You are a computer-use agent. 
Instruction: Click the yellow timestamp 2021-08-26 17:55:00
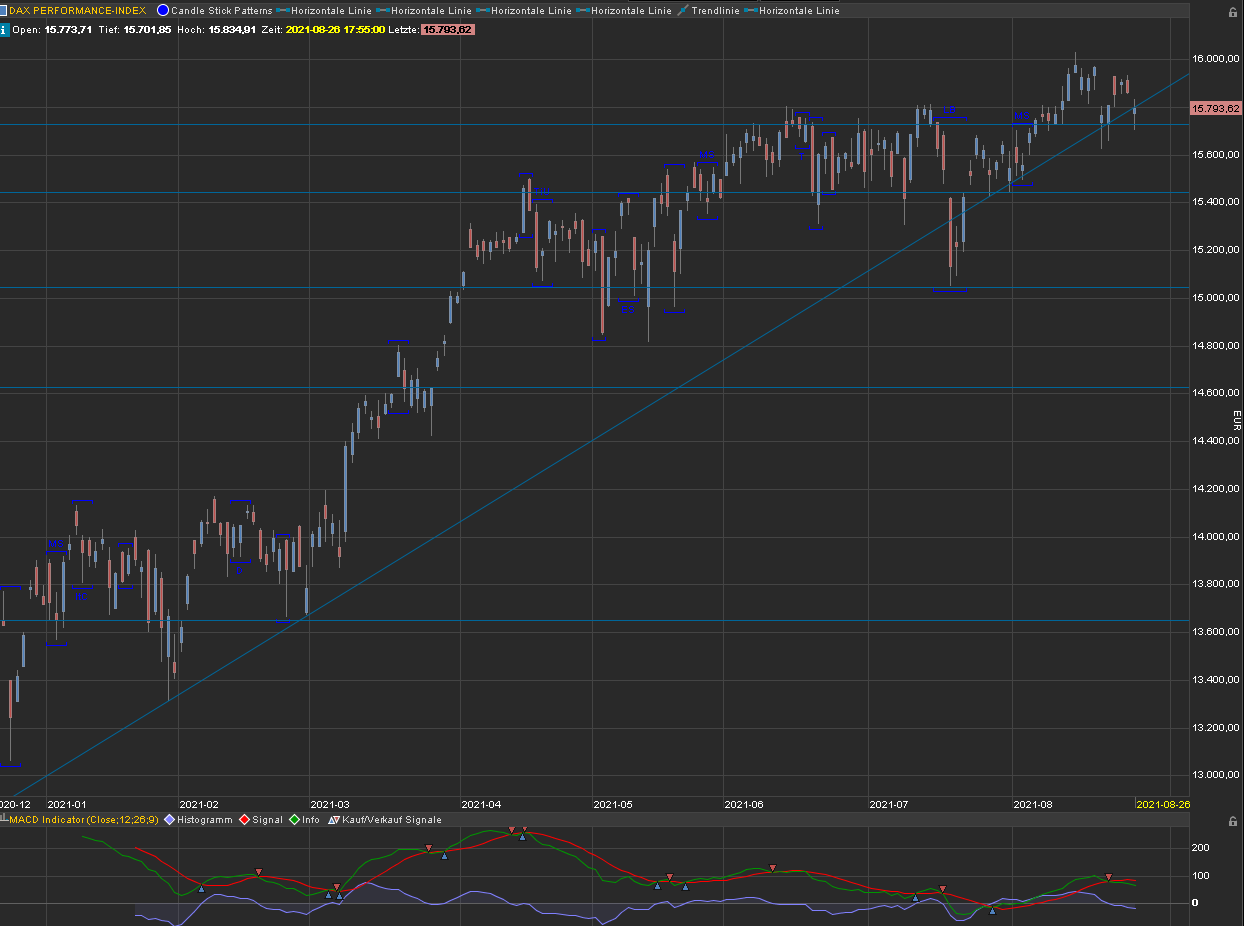[335, 30]
